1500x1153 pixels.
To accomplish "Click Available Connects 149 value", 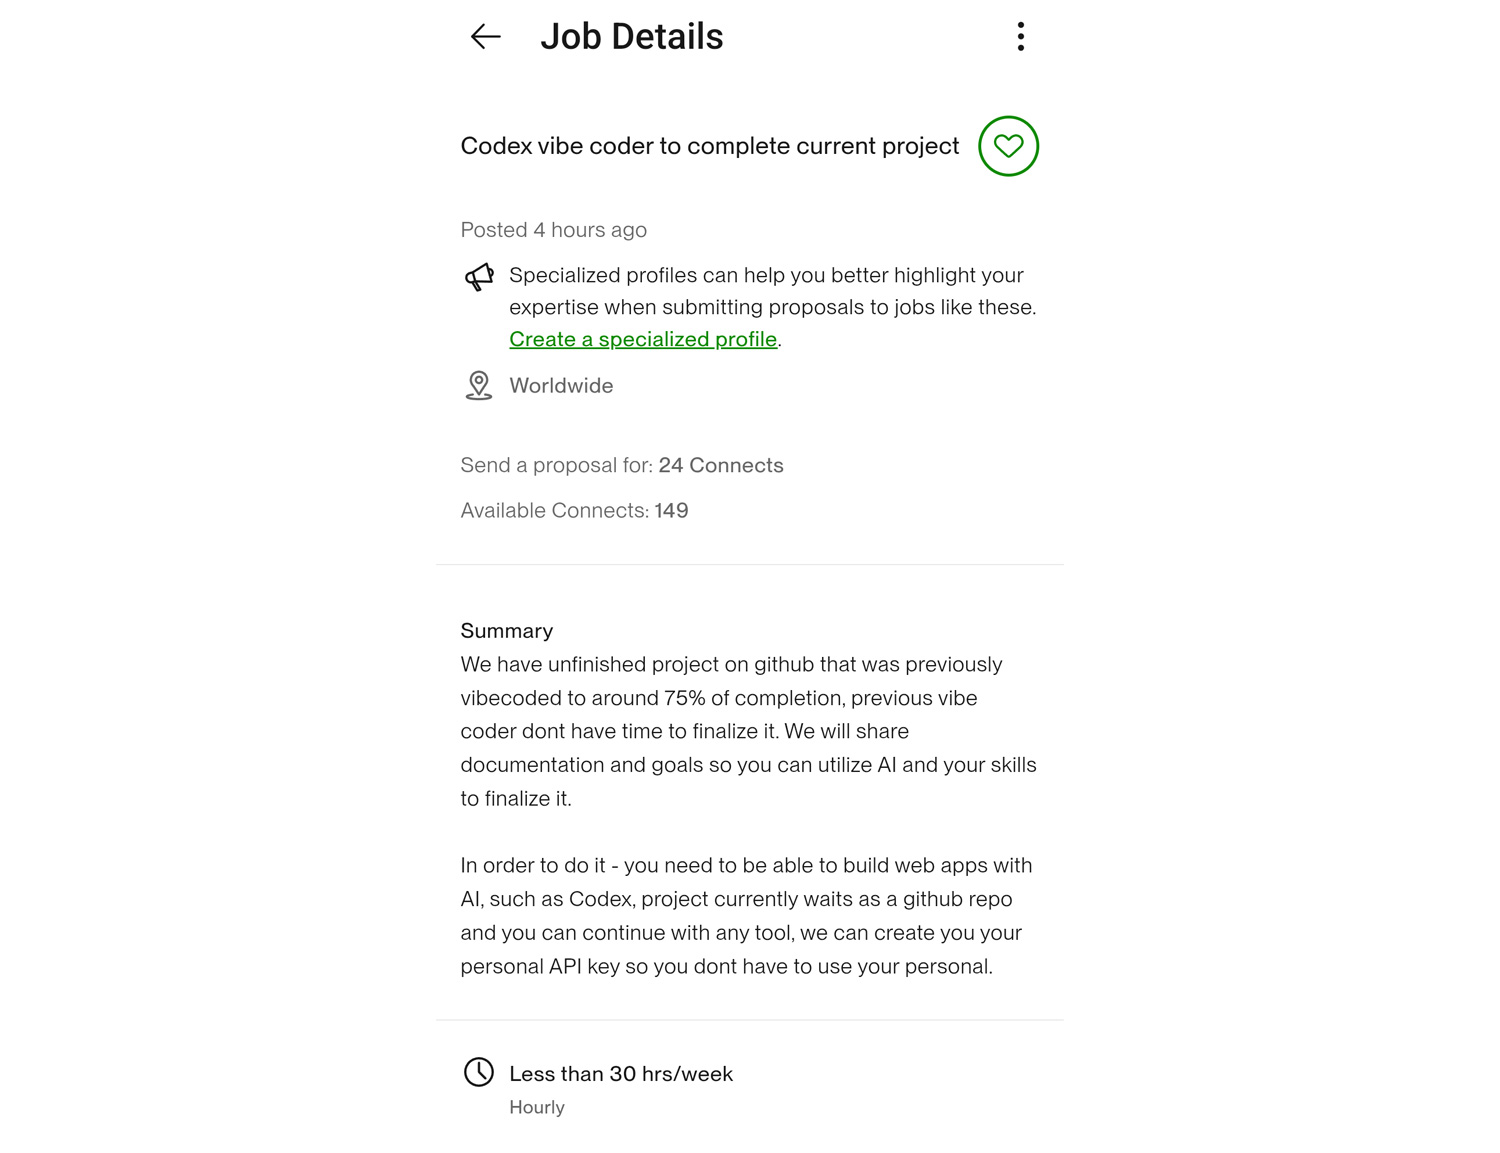I will pyautogui.click(x=671, y=511).
